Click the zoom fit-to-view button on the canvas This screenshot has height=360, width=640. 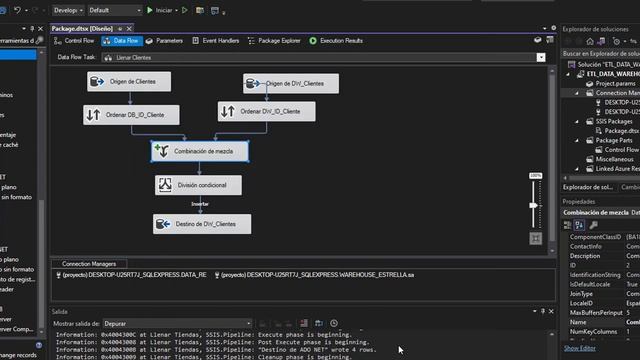point(536,238)
